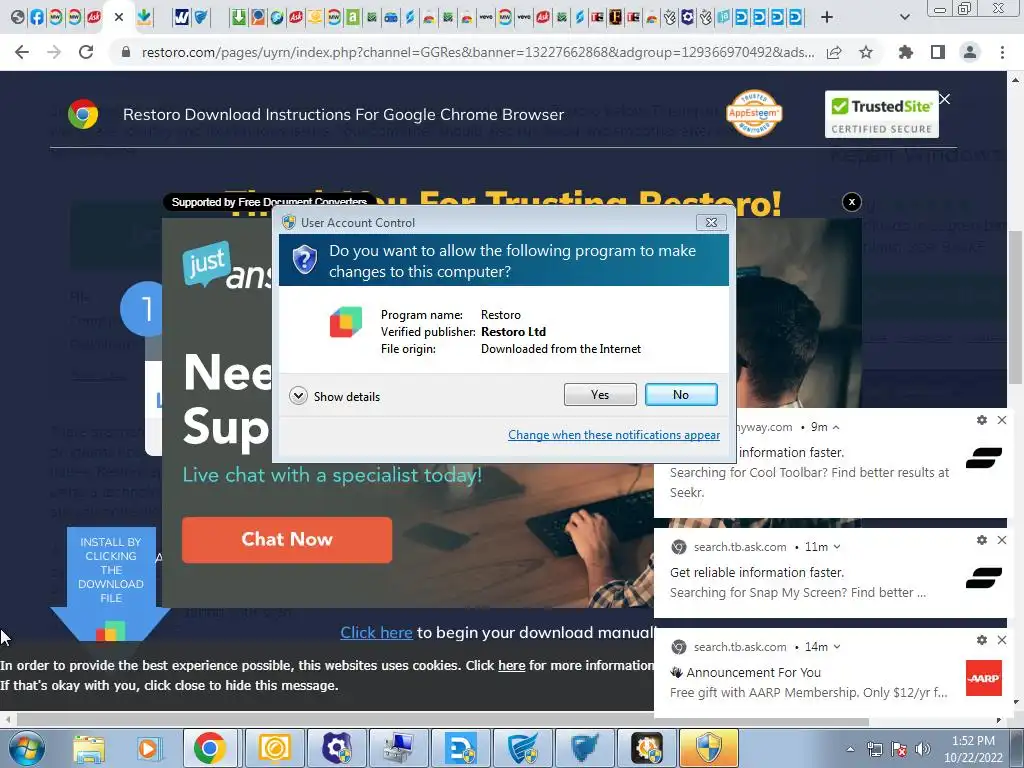The height and width of the screenshot is (768, 1024).
Task: Open the 'Click here' manual download link
Action: pos(376,632)
